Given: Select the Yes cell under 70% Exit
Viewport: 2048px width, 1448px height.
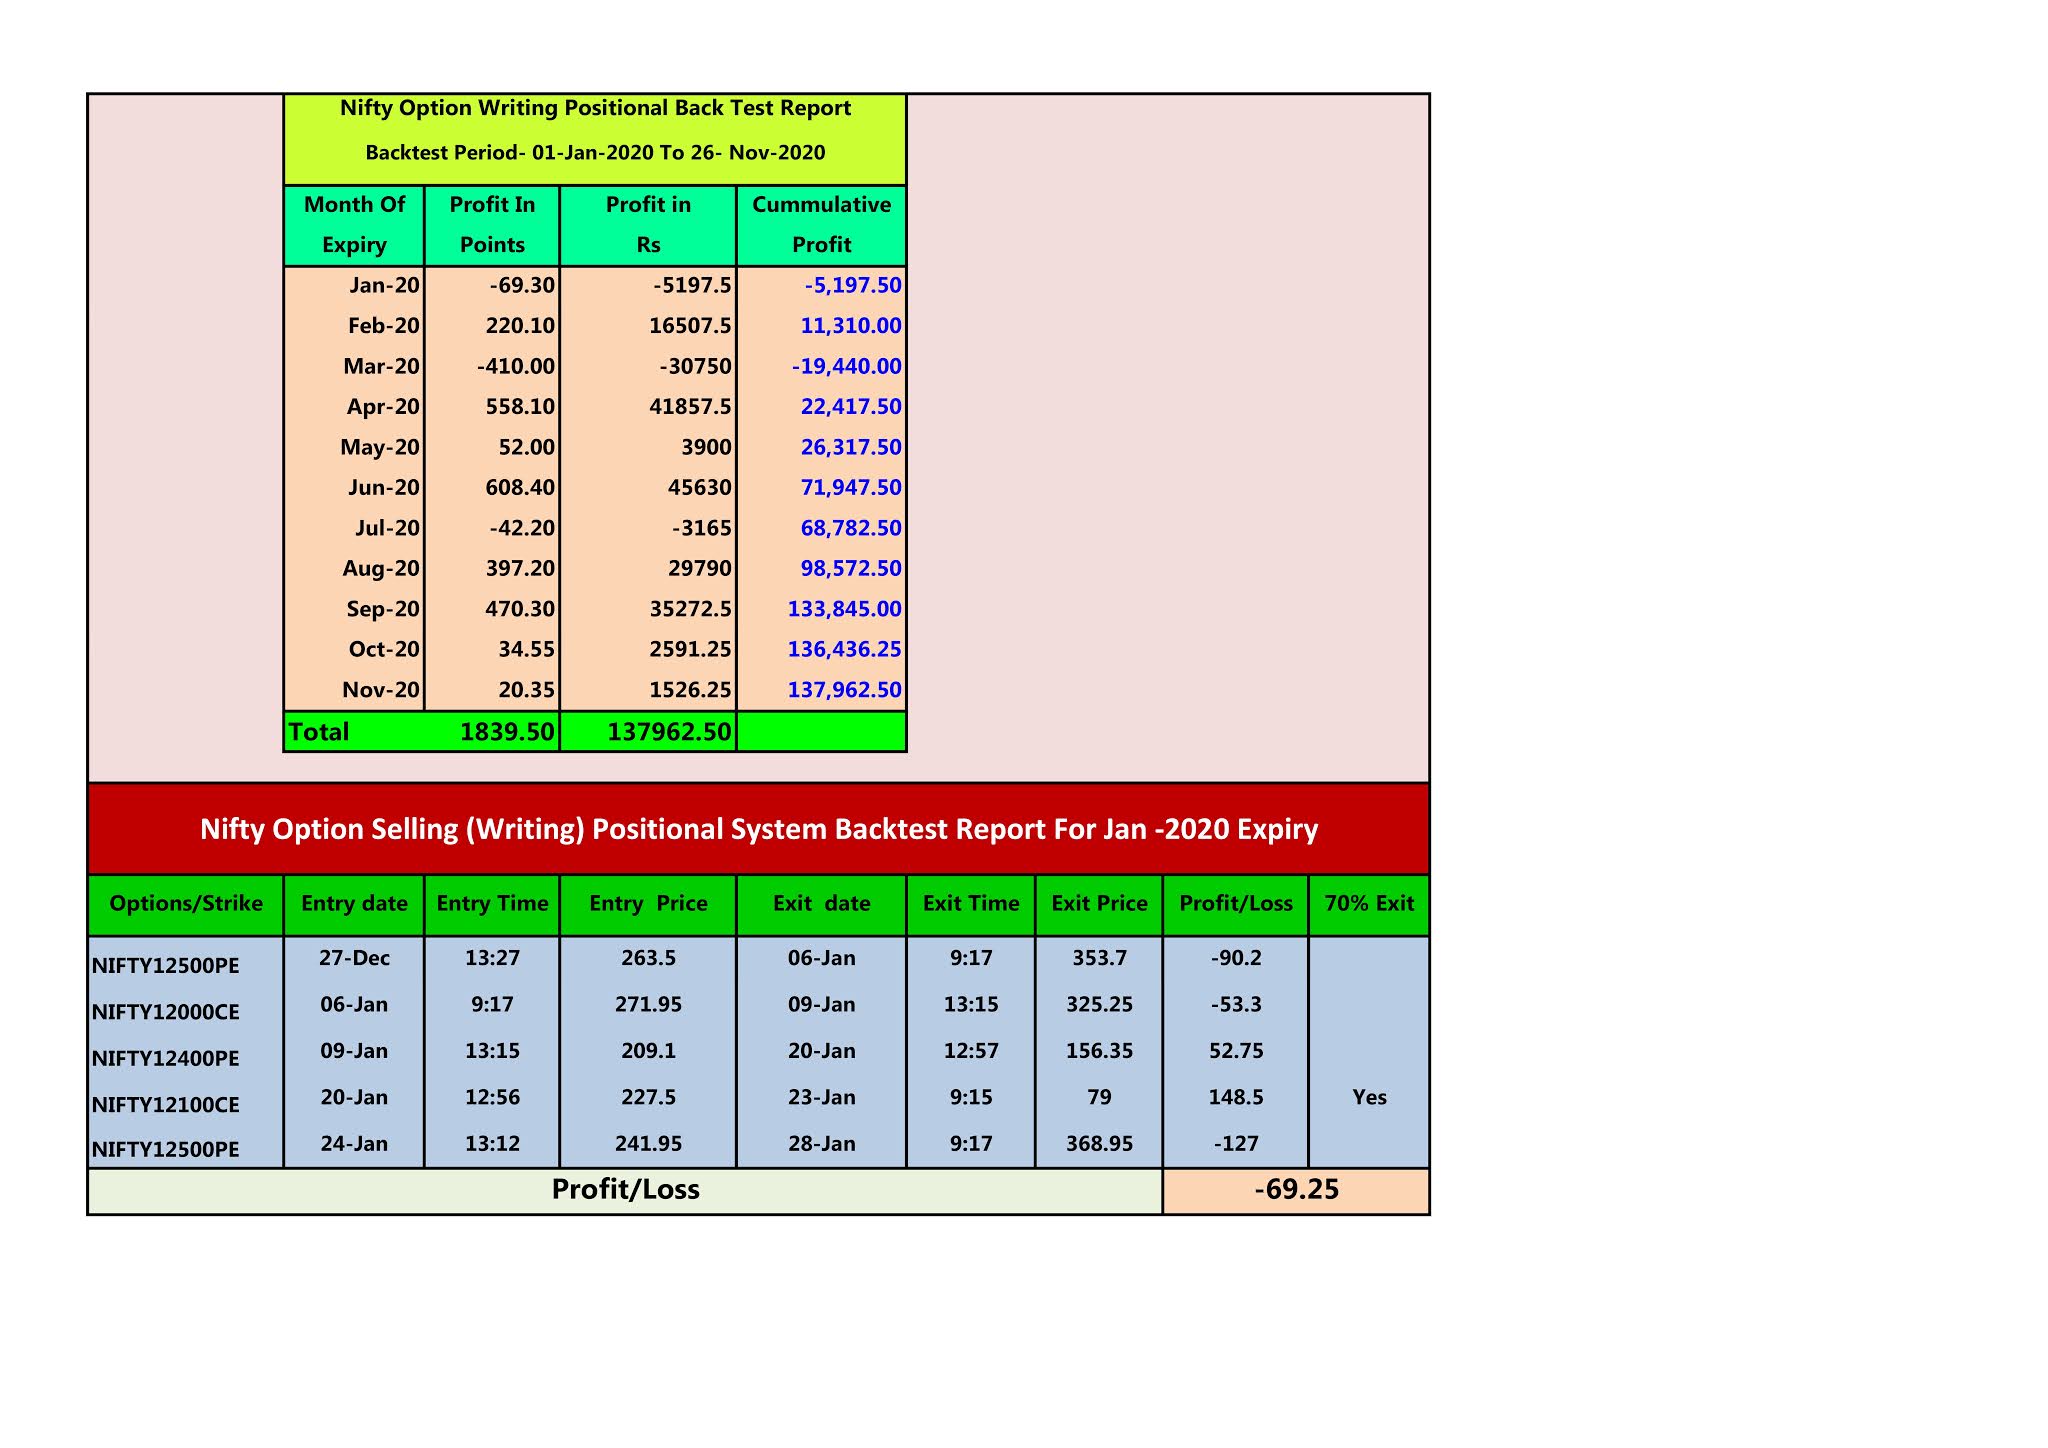Looking at the screenshot, I should [x=1370, y=1097].
